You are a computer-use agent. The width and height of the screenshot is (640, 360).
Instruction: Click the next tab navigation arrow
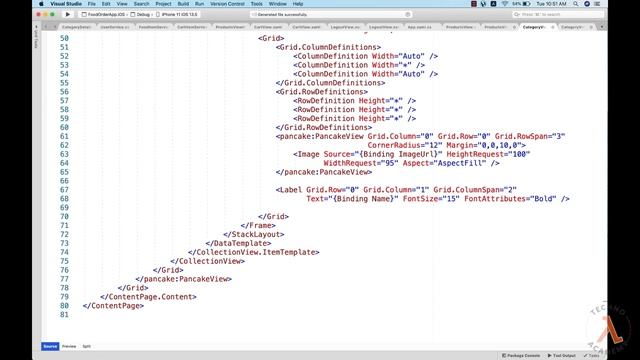pyautogui.click(x=54, y=27)
